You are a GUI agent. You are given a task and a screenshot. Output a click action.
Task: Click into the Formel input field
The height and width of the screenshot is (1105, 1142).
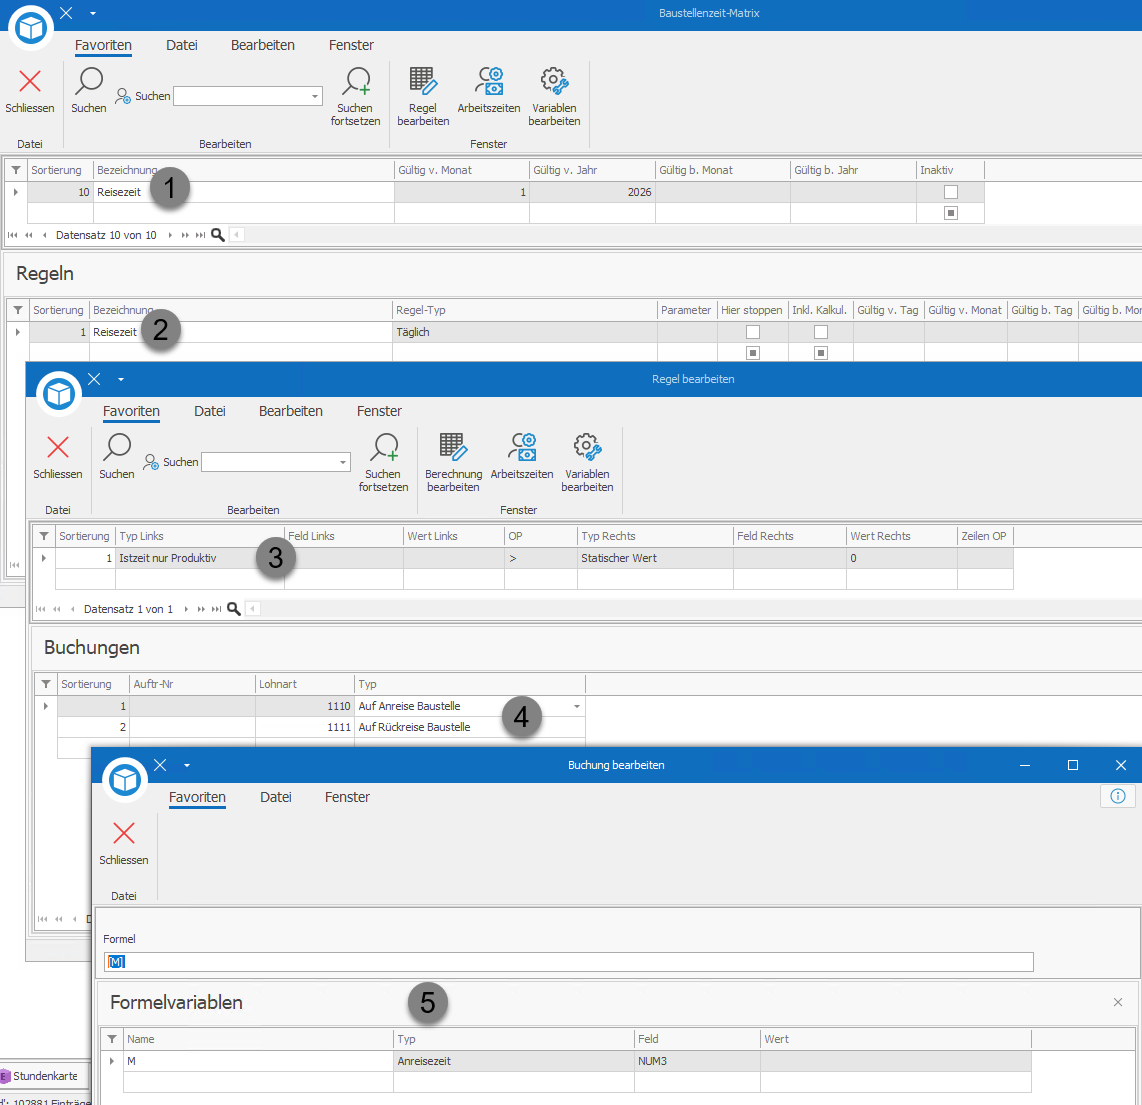click(568, 962)
